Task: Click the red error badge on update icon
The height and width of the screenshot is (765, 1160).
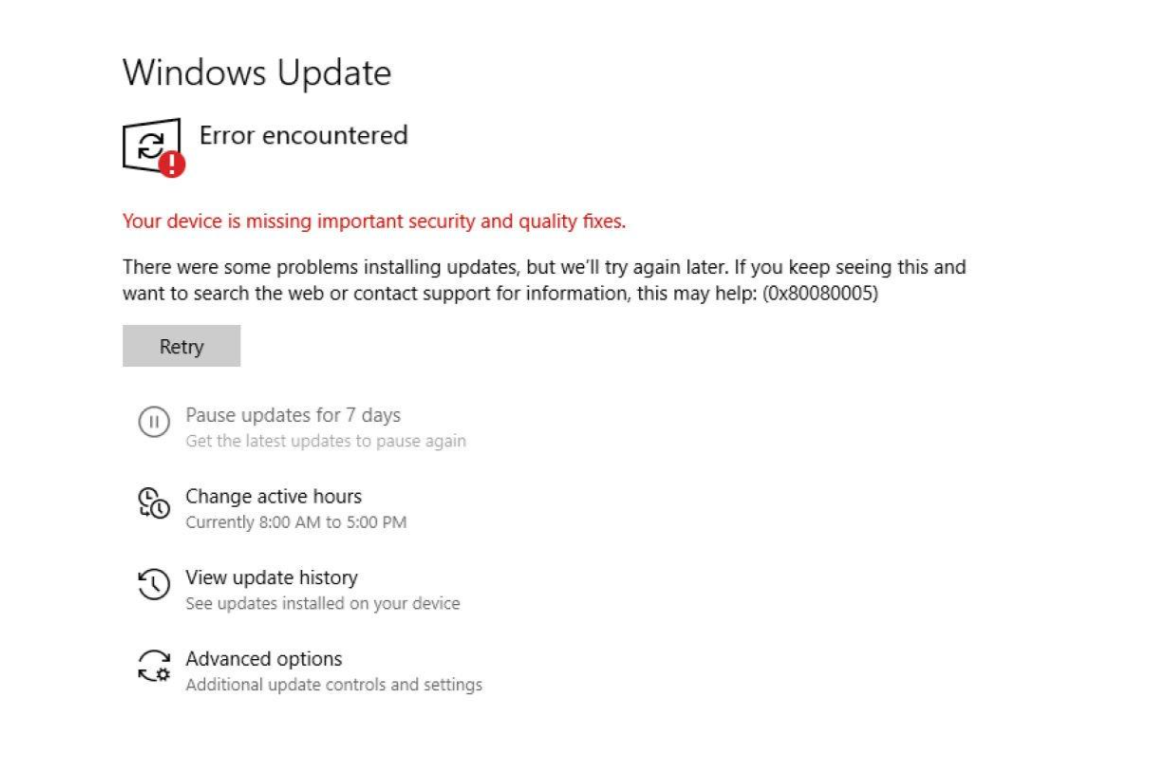Action: (172, 163)
